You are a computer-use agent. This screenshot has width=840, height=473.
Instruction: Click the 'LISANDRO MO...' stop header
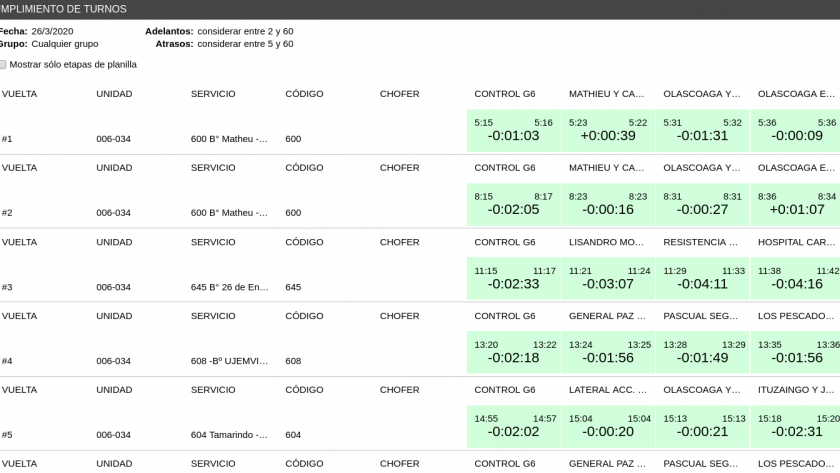[607, 242]
